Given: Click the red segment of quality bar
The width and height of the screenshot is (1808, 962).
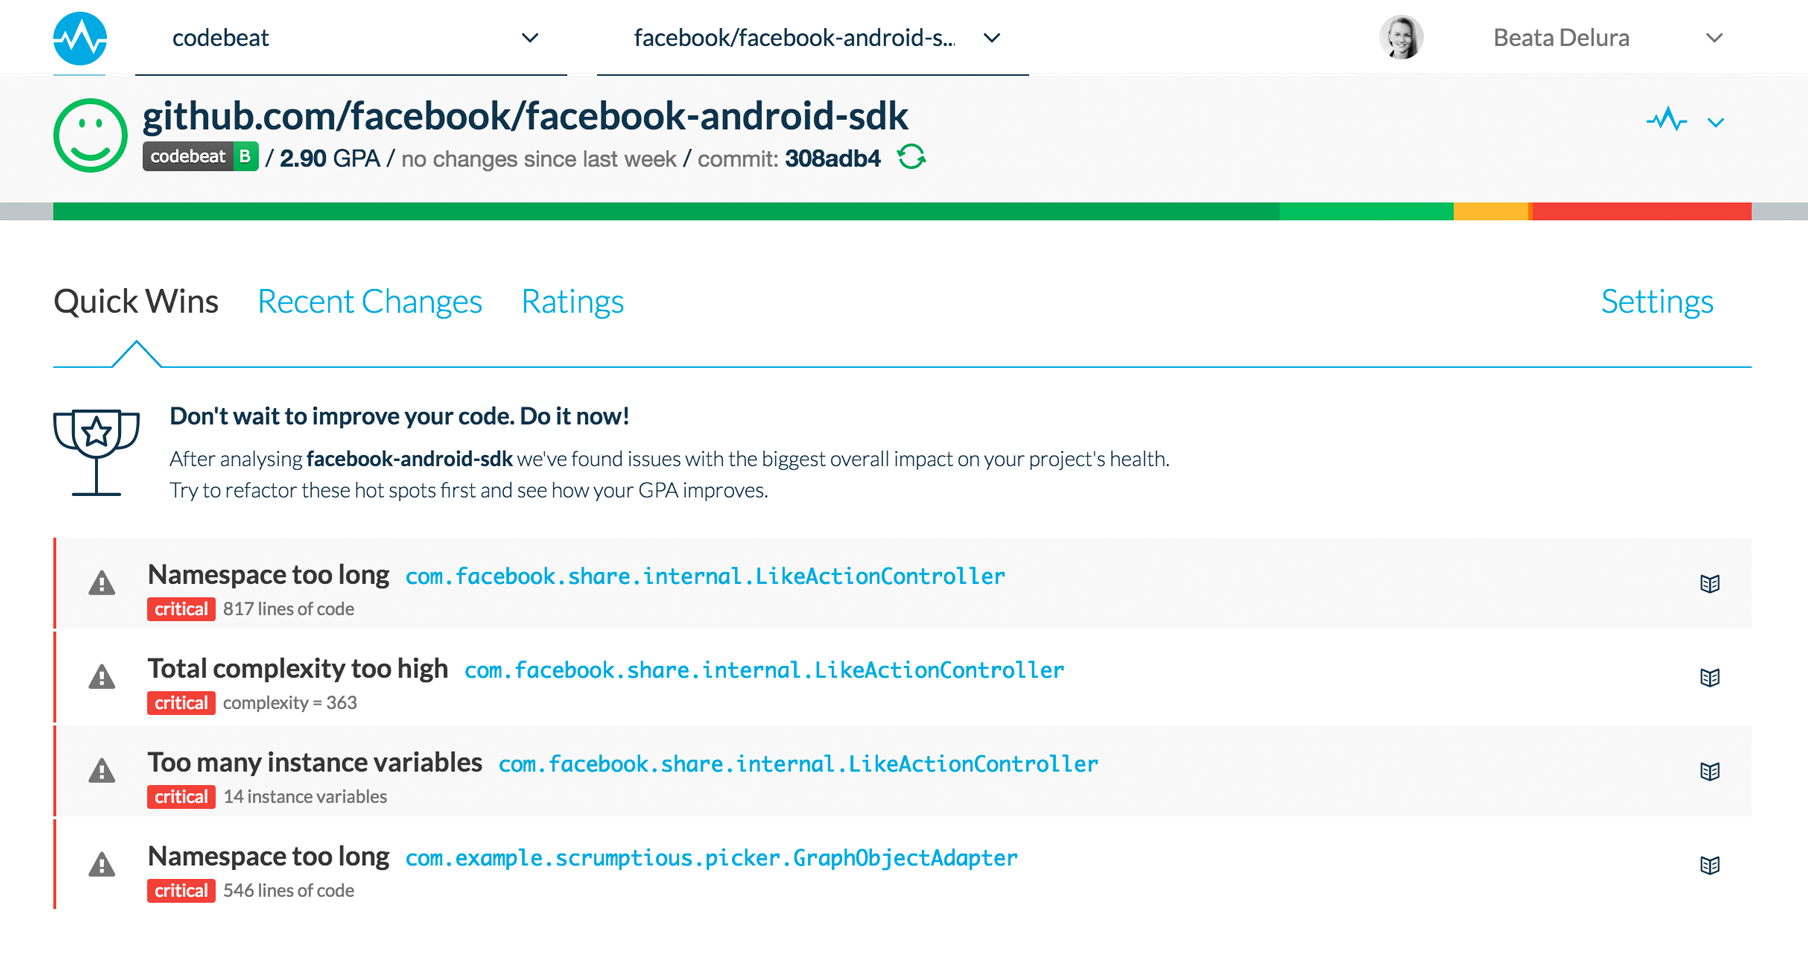Looking at the screenshot, I should 1640,211.
